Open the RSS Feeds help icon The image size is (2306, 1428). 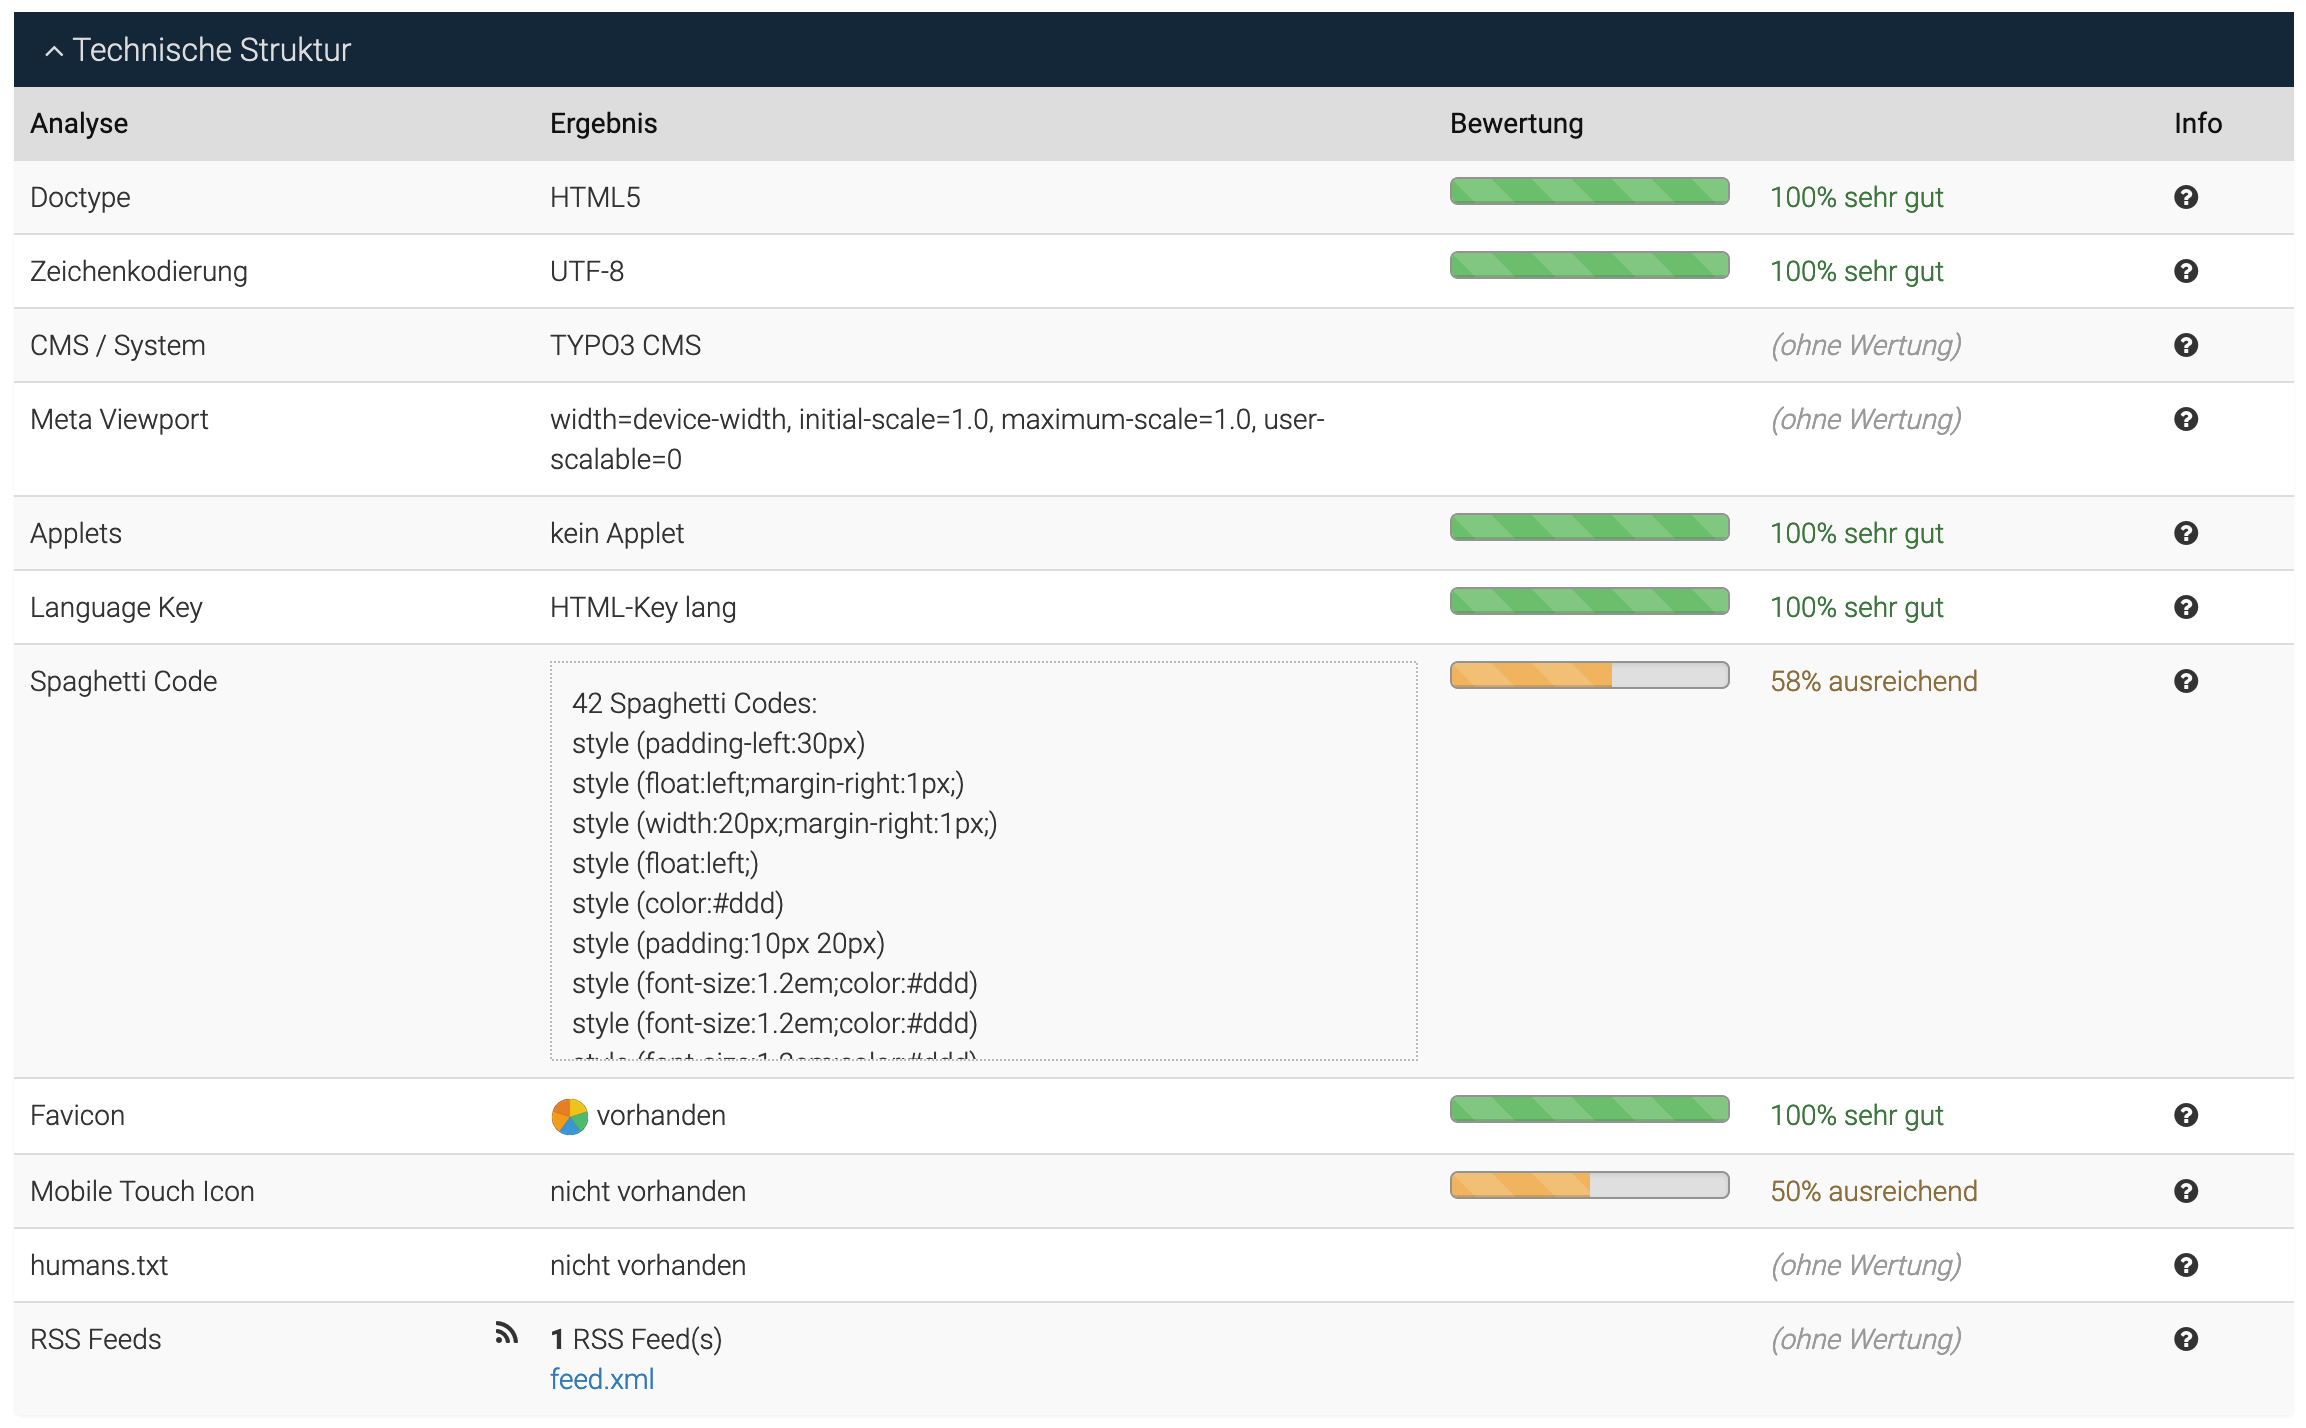pos(2186,1339)
